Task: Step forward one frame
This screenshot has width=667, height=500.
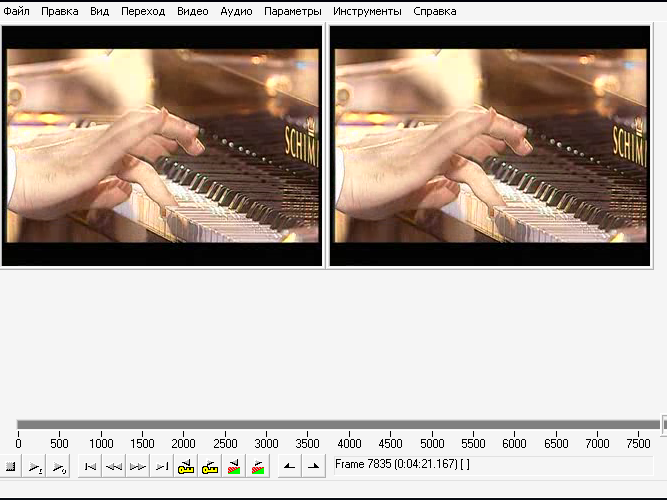Action: 137,467
